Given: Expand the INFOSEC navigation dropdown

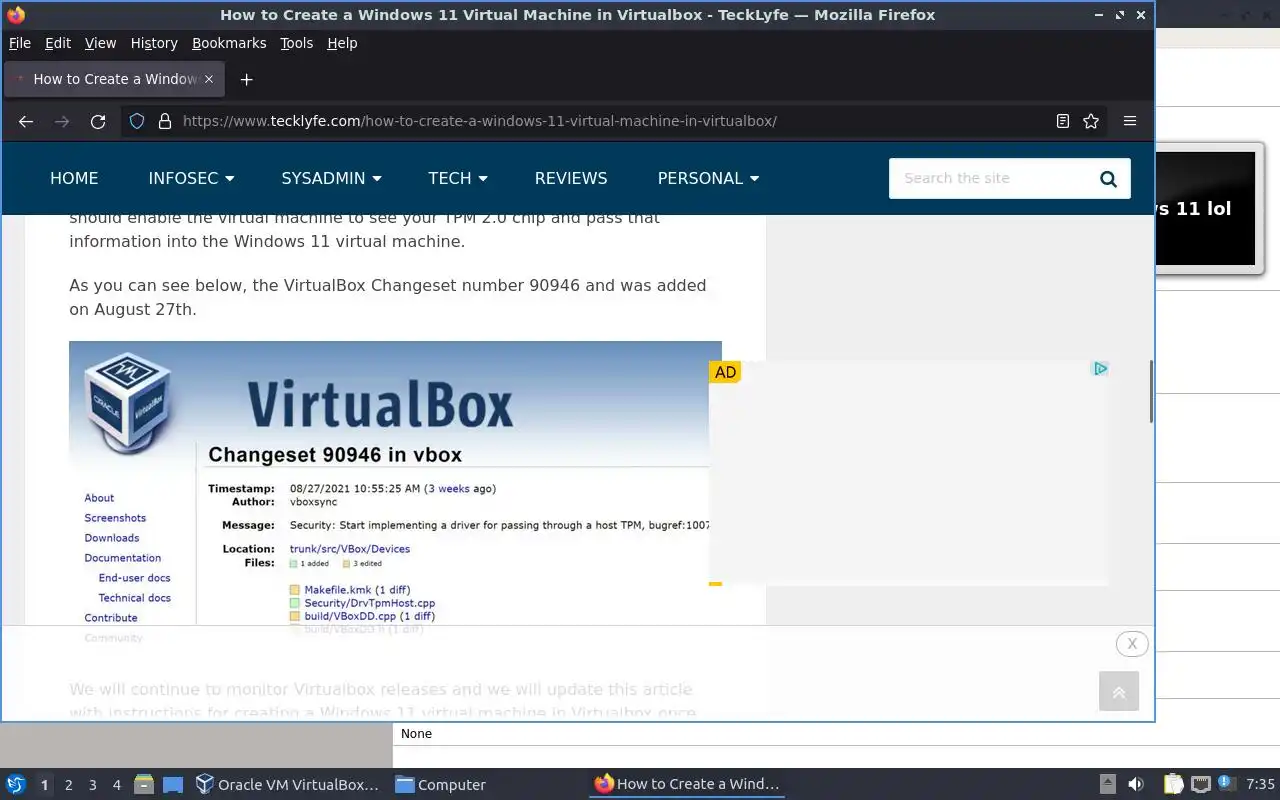Looking at the screenshot, I should click(x=191, y=178).
